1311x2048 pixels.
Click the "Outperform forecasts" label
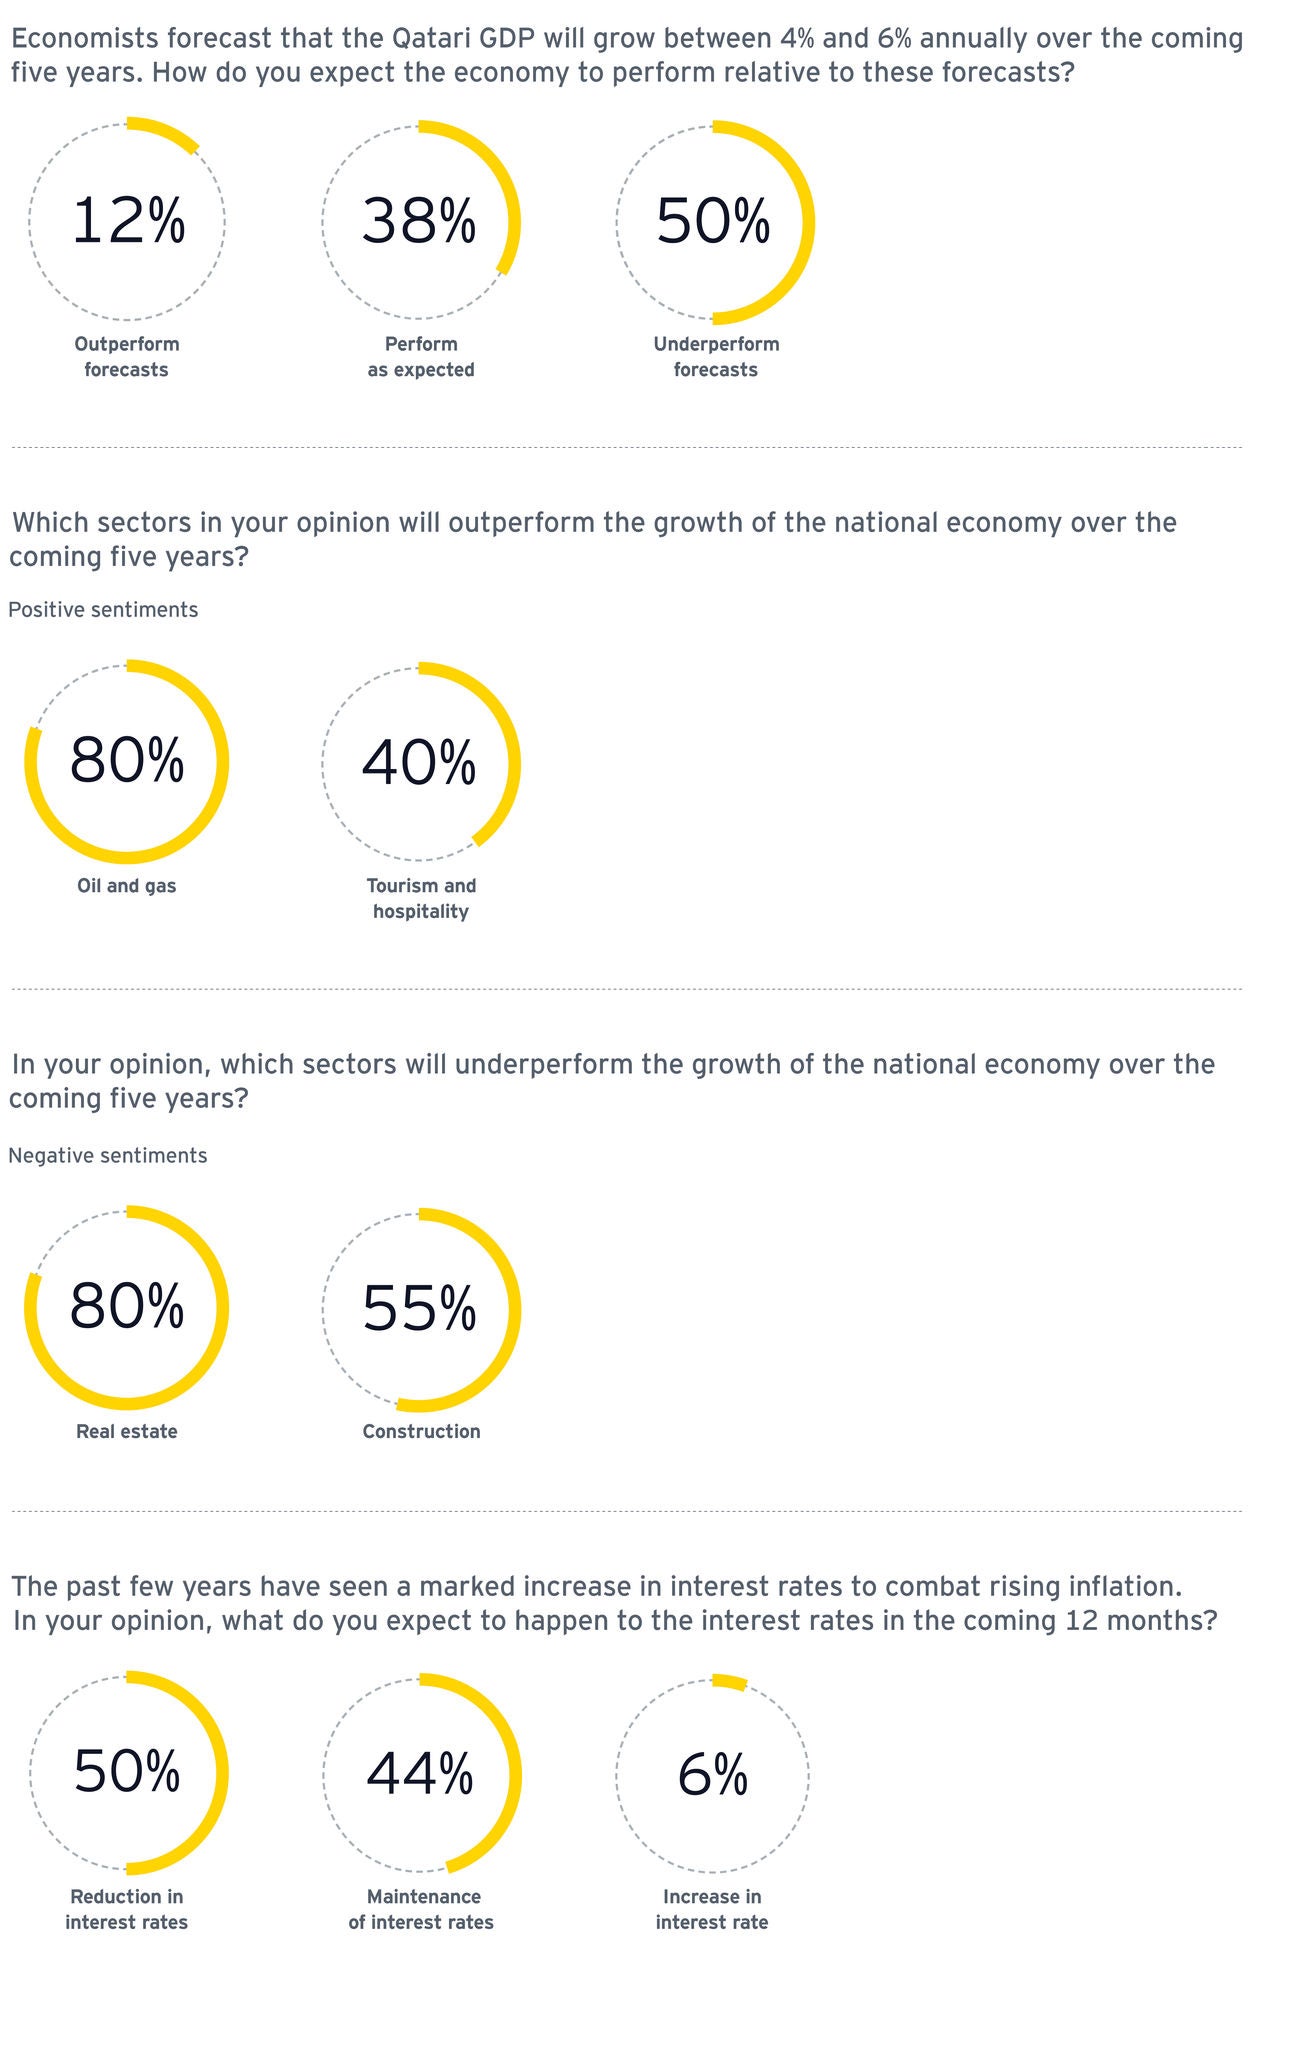[126, 357]
